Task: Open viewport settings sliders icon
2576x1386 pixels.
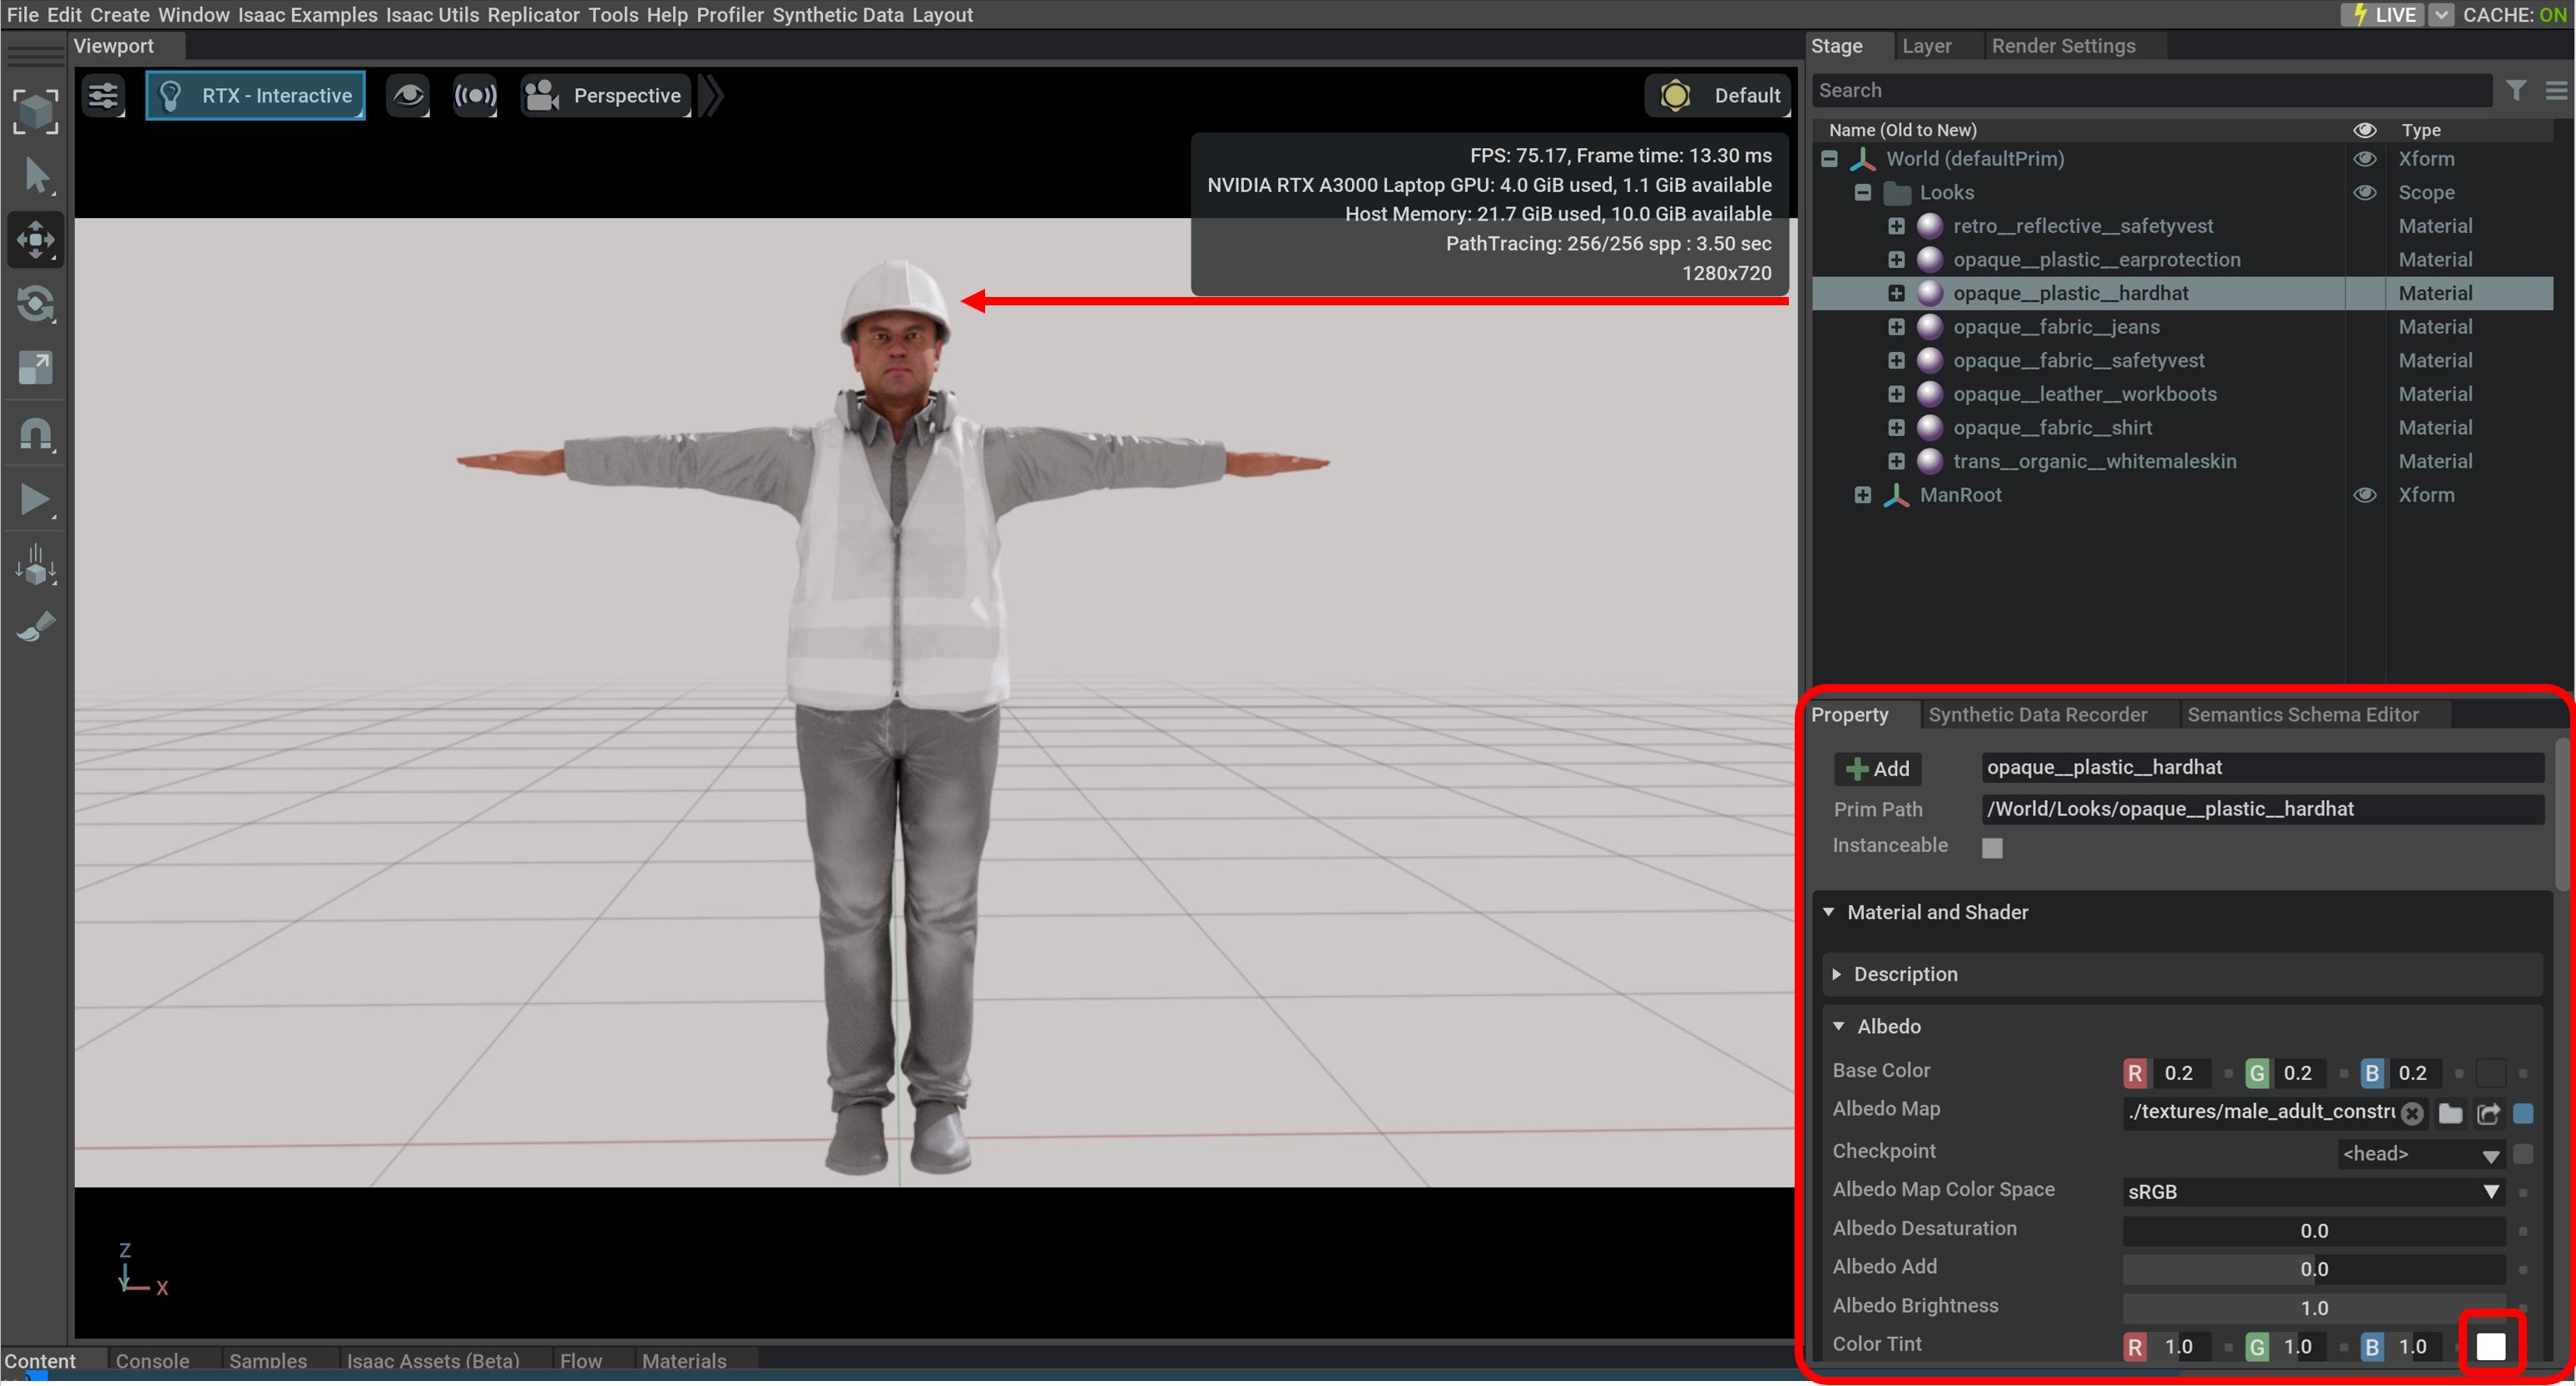Action: (x=103, y=96)
